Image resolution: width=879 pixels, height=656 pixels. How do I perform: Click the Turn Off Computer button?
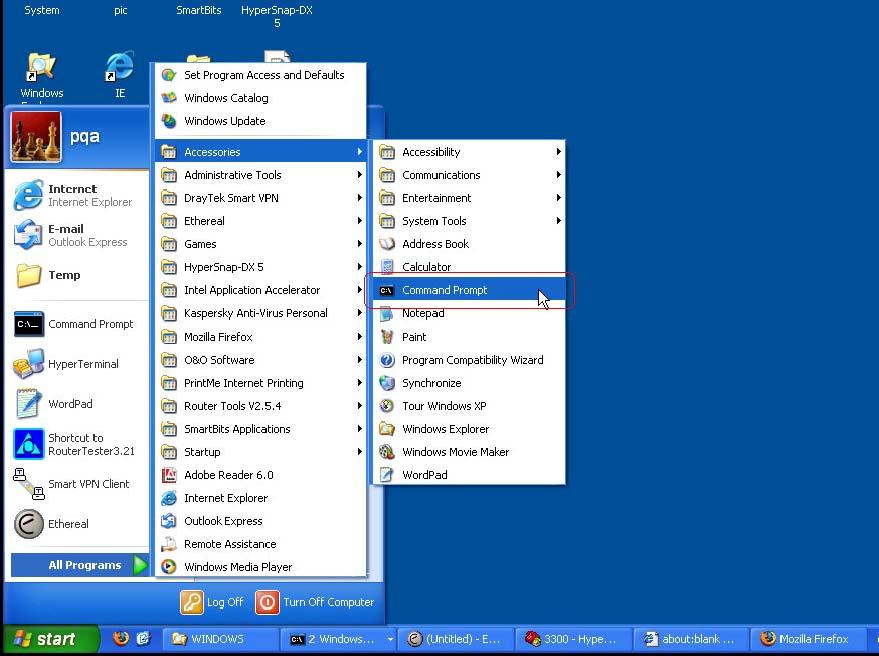(x=315, y=602)
